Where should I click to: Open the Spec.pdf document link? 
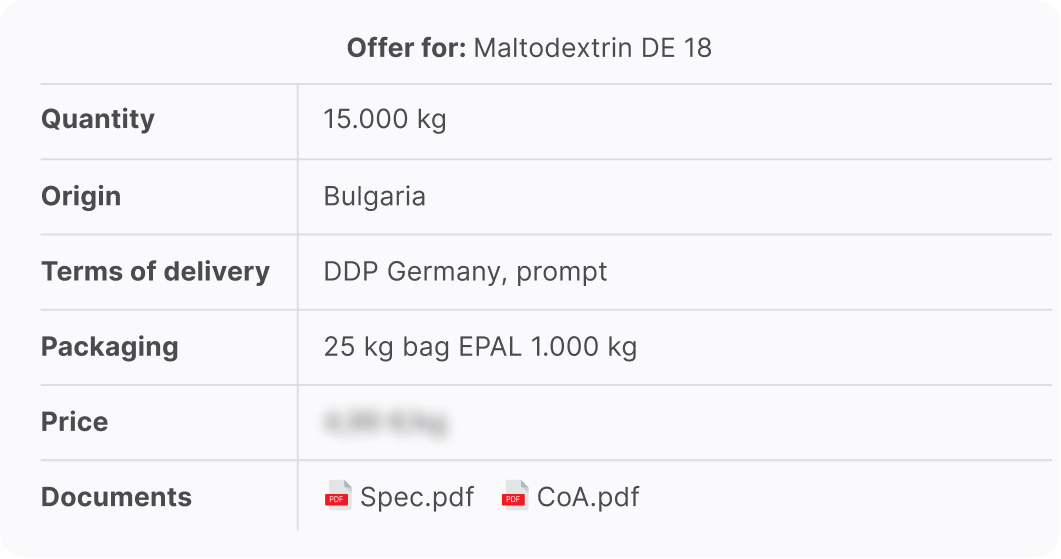point(417,497)
